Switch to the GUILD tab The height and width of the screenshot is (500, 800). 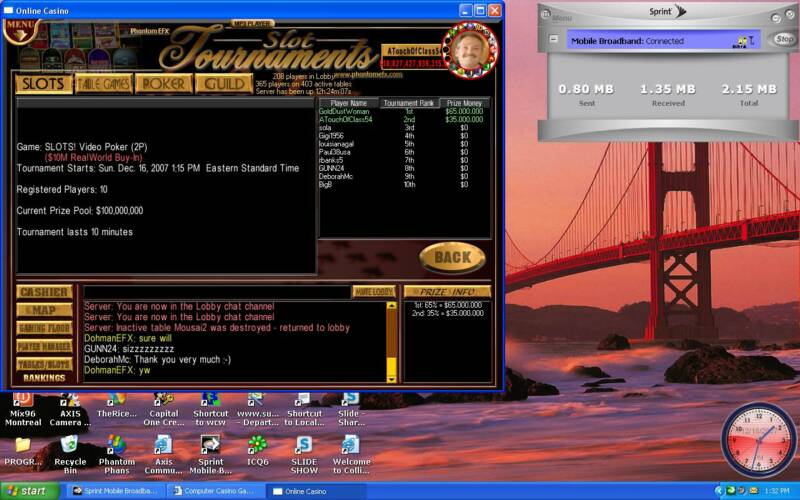pyautogui.click(x=224, y=84)
